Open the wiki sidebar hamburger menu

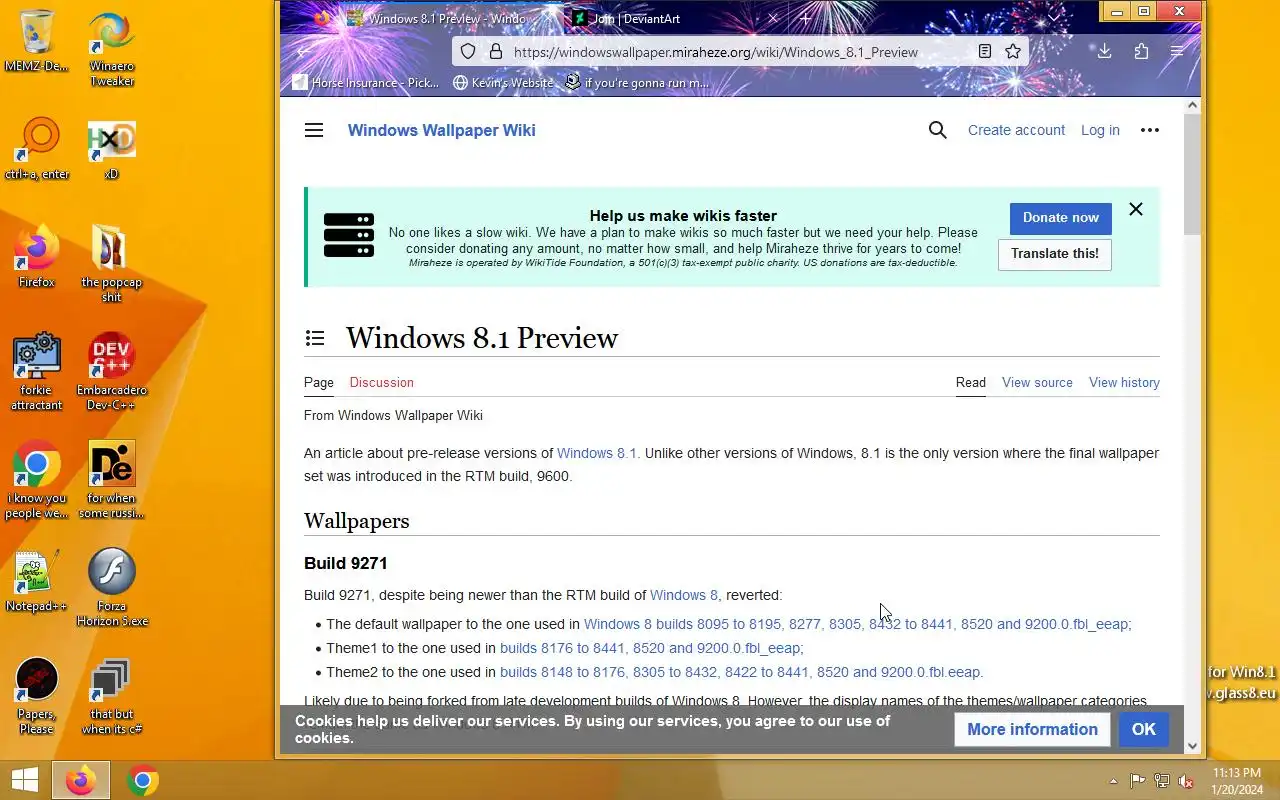pyautogui.click(x=314, y=130)
